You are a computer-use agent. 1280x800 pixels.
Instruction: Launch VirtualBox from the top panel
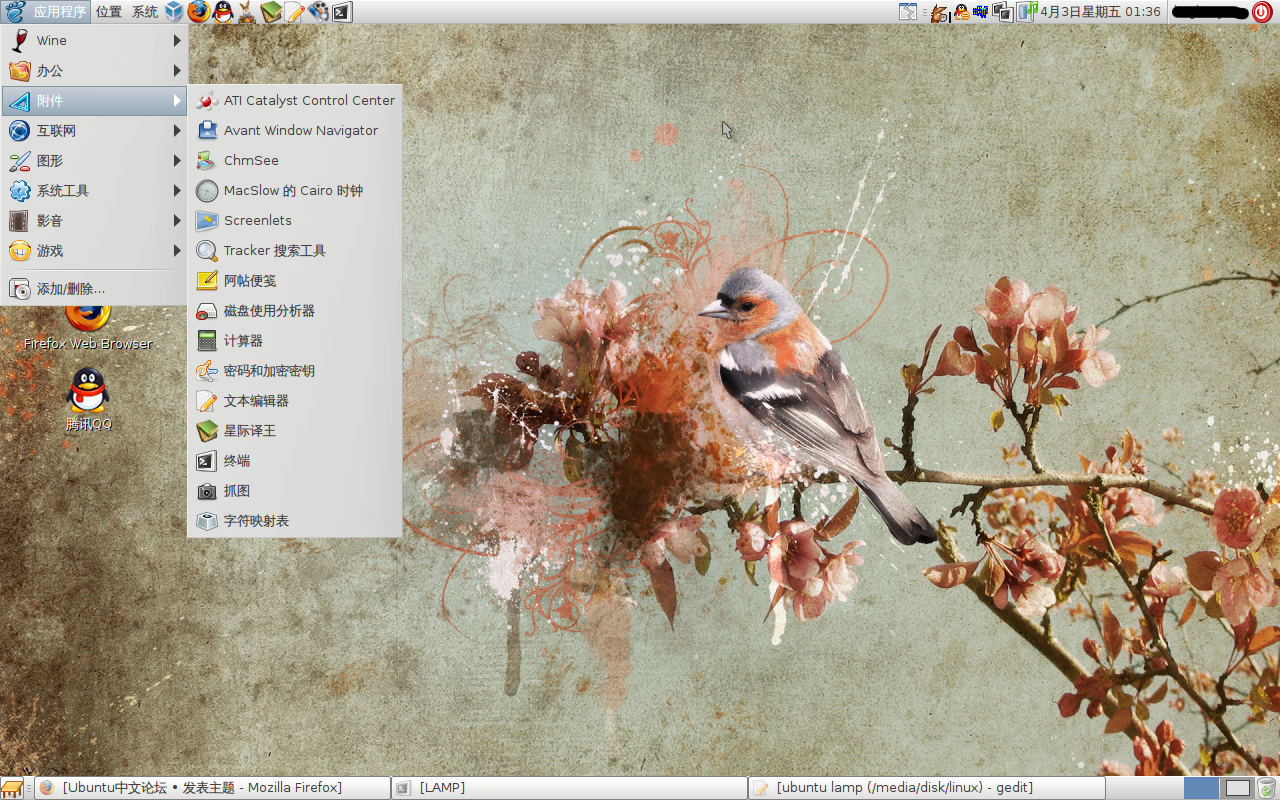(175, 12)
